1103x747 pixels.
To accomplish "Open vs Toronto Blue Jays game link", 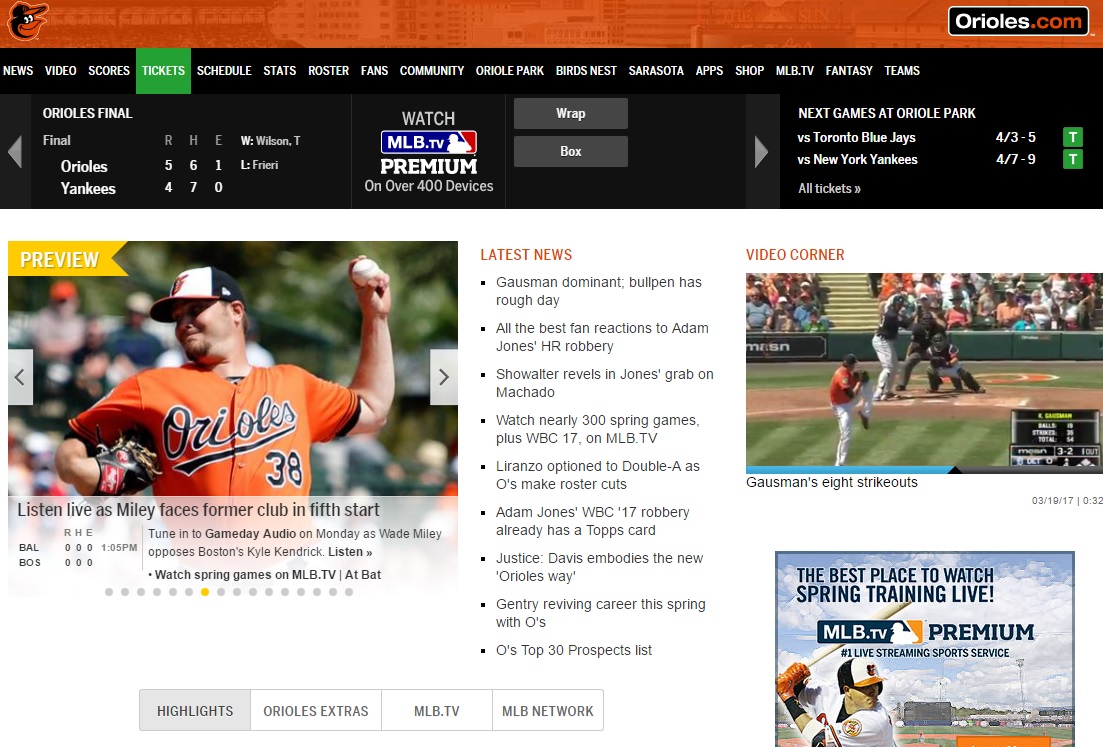I will [856, 137].
